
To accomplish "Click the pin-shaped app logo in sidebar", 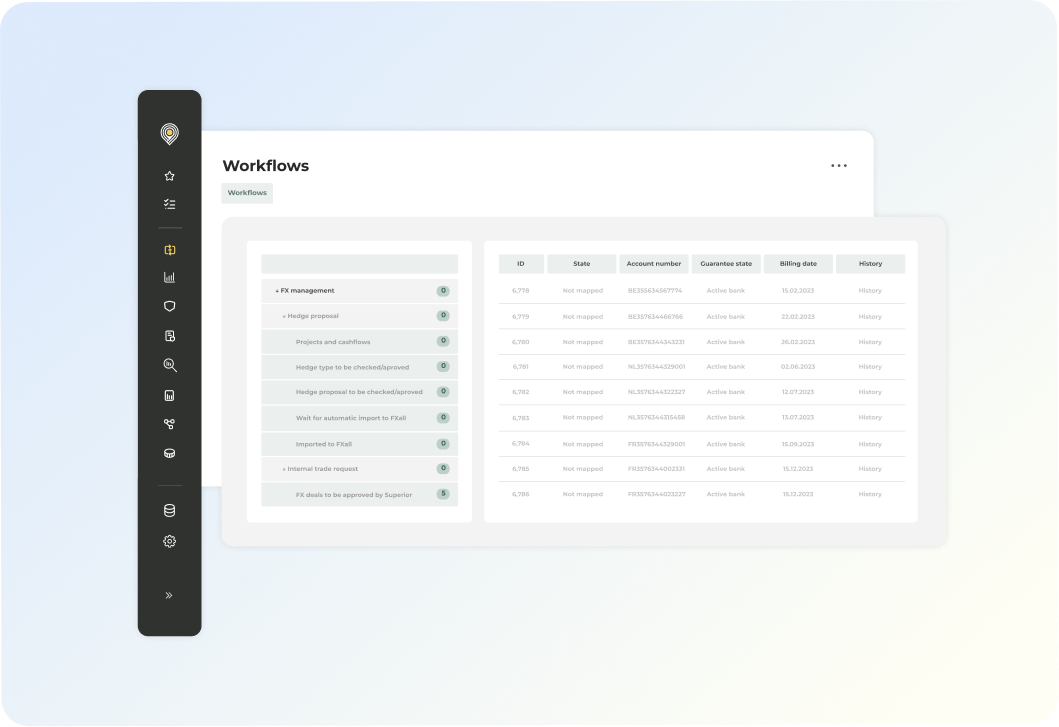I will click(170, 134).
